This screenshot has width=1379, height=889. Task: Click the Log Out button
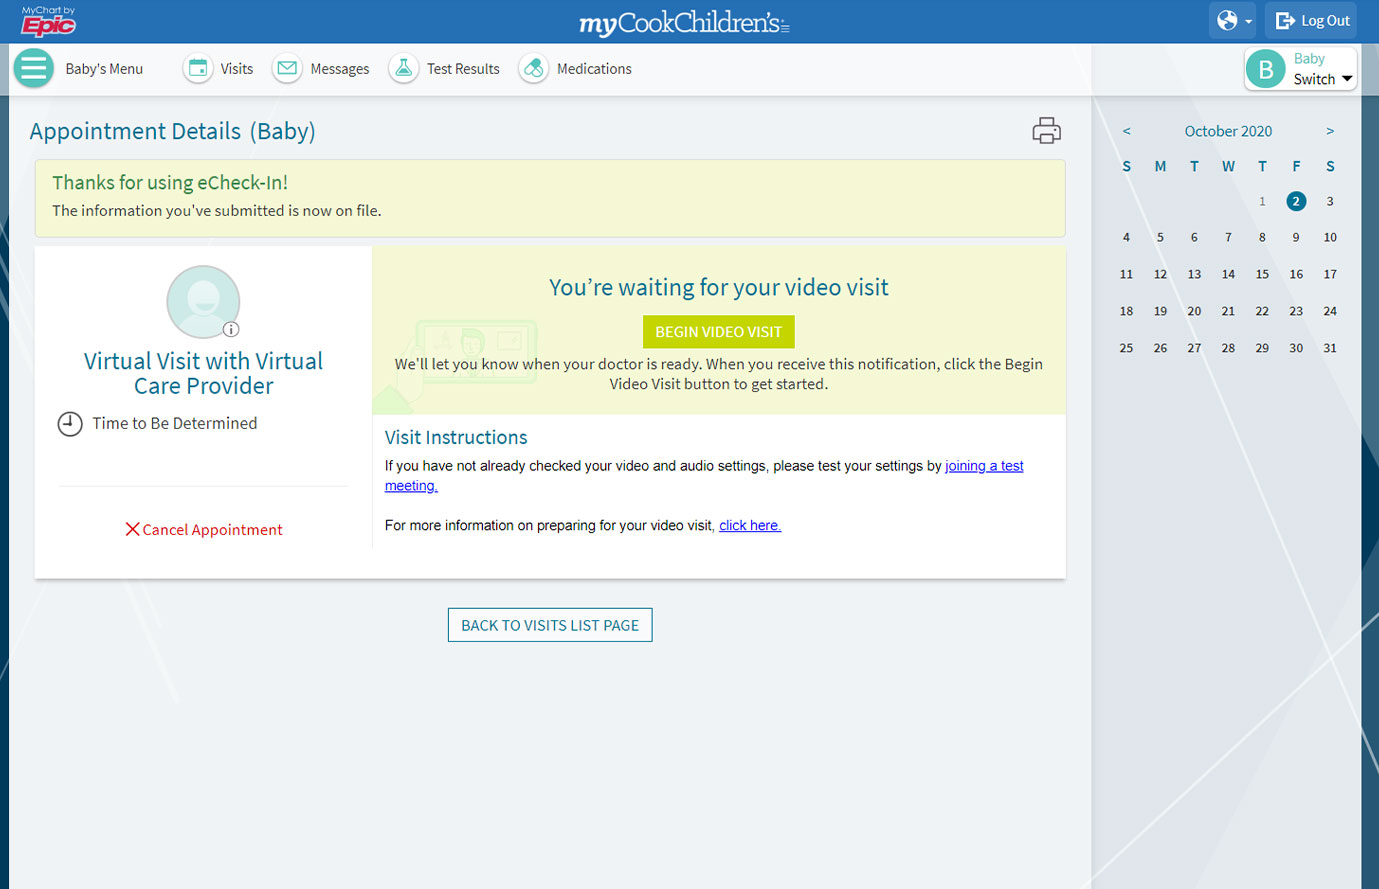tap(1313, 21)
